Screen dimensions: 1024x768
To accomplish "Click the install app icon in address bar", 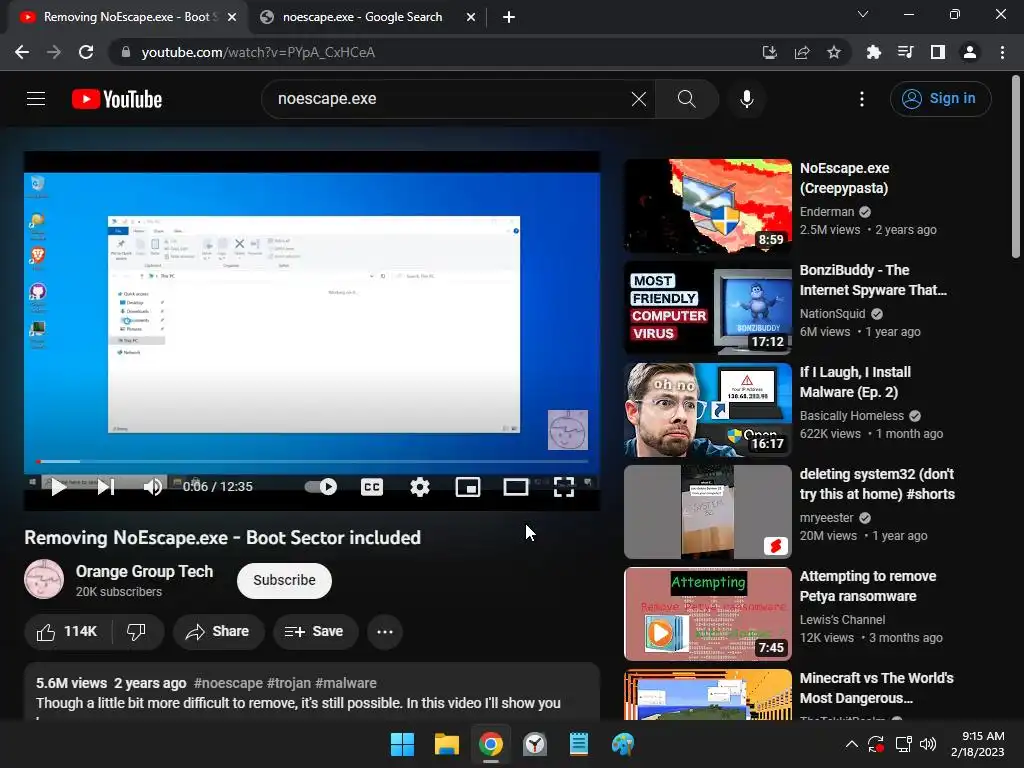I will [x=770, y=52].
